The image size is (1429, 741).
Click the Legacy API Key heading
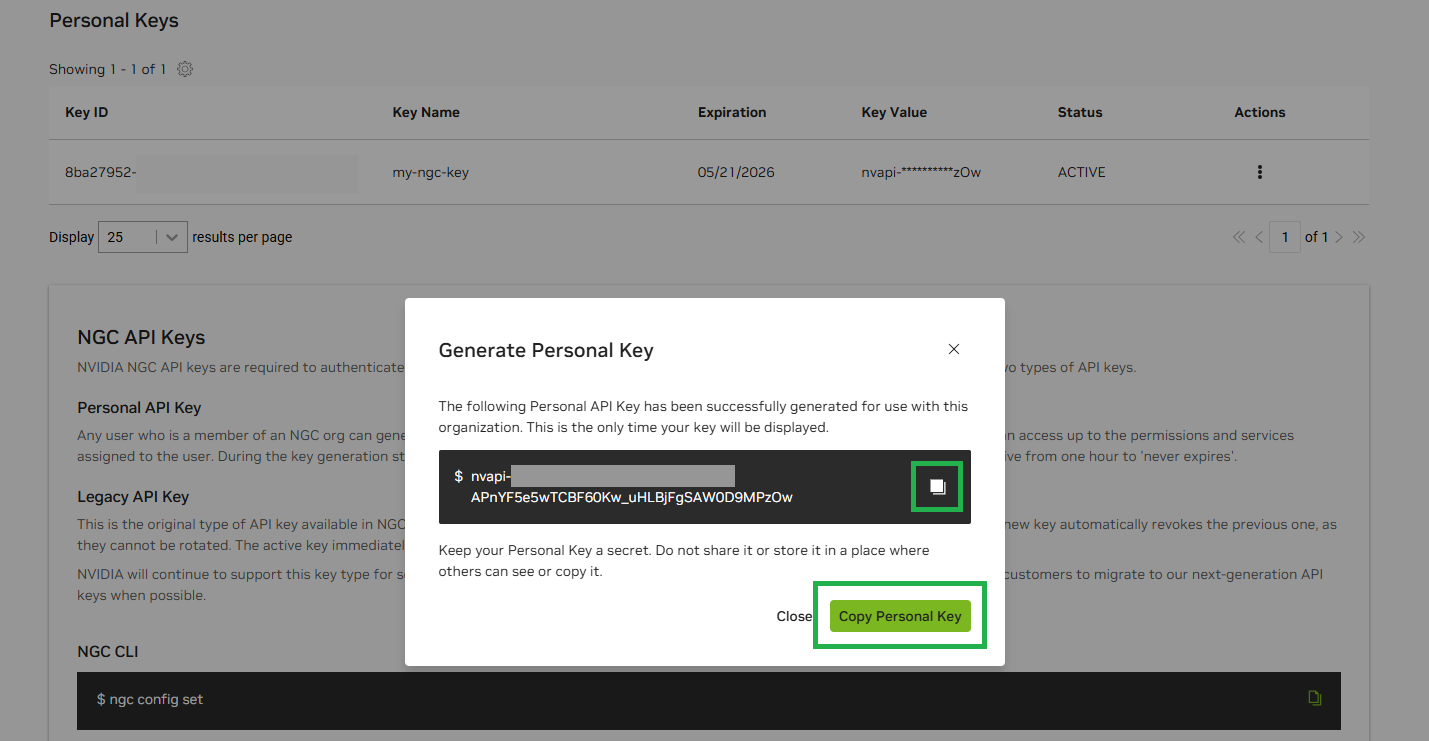coord(133,497)
